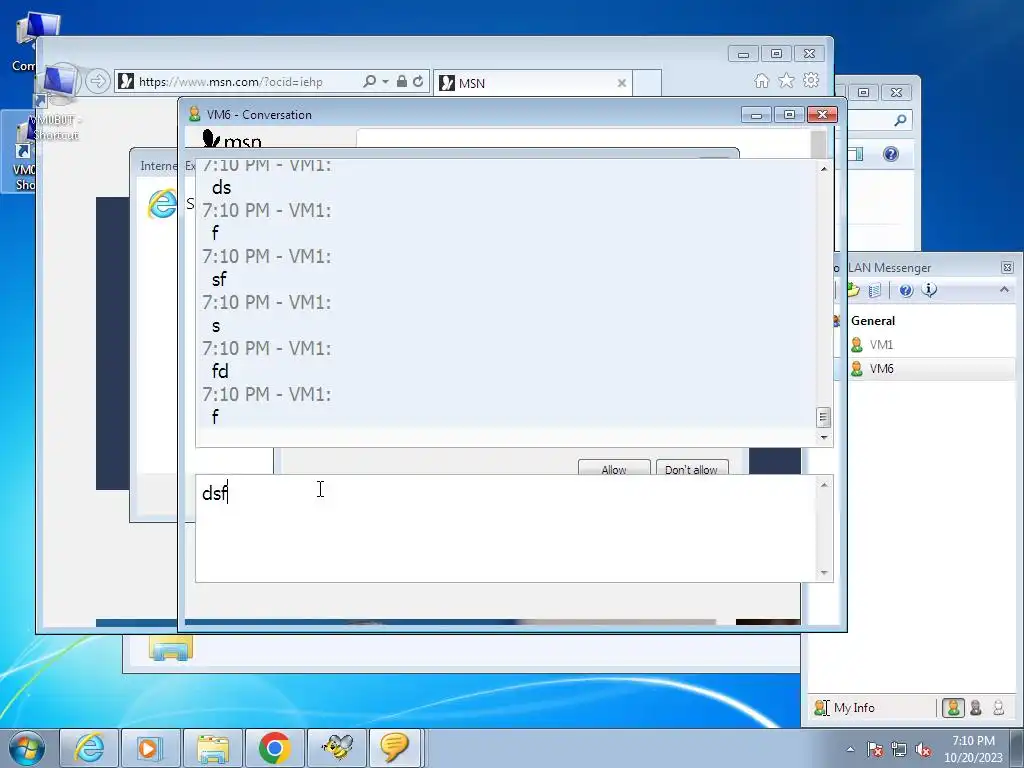Open Windows Explorer folder taskbar icon
The image size is (1024, 768).
point(213,748)
